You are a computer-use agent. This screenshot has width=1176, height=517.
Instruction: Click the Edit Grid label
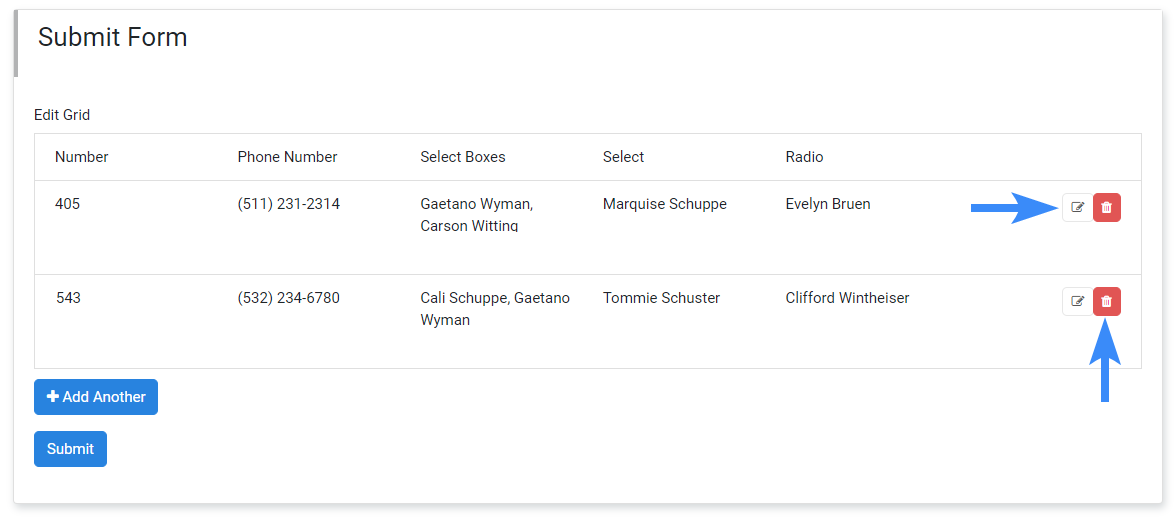(x=62, y=115)
